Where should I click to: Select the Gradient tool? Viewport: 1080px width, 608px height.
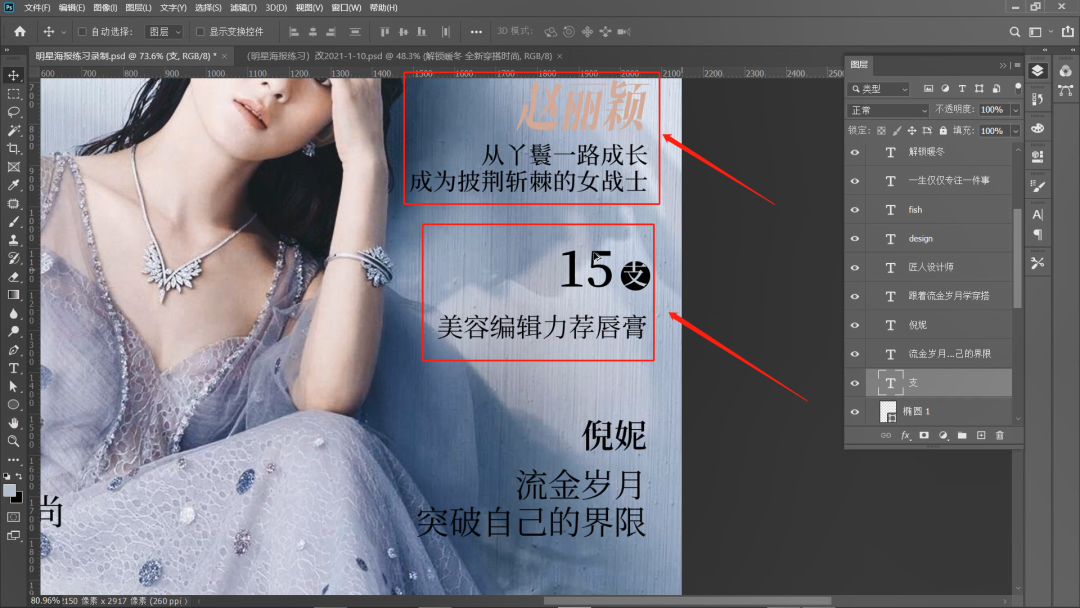point(13,295)
